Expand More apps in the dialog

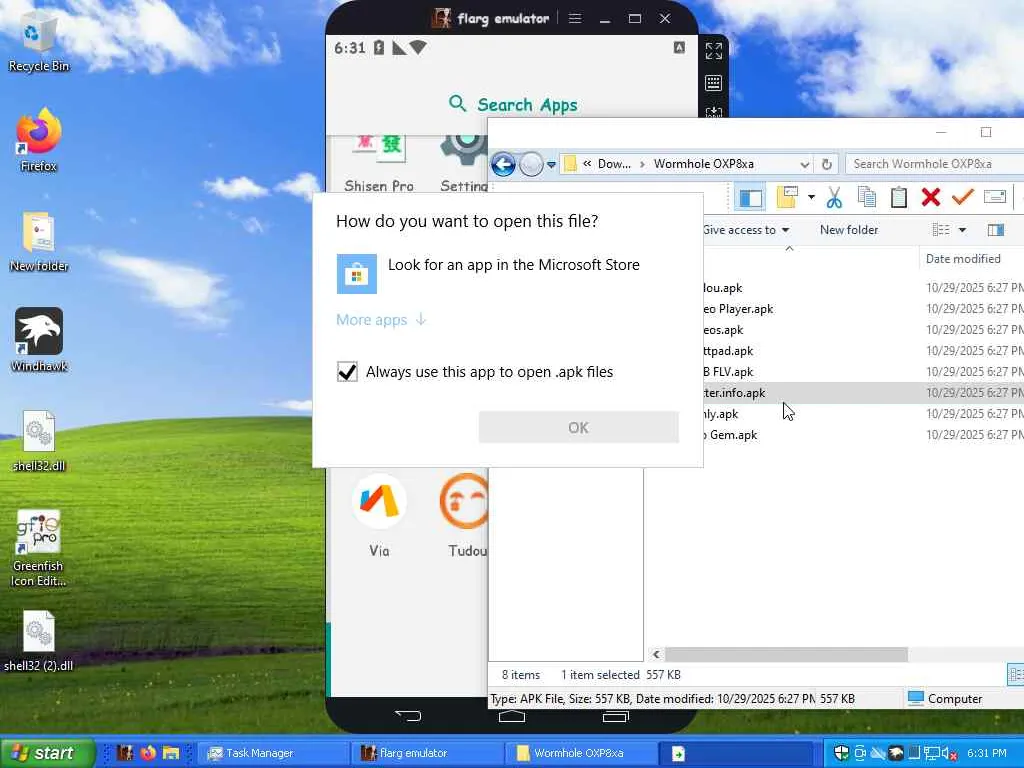click(x=381, y=320)
